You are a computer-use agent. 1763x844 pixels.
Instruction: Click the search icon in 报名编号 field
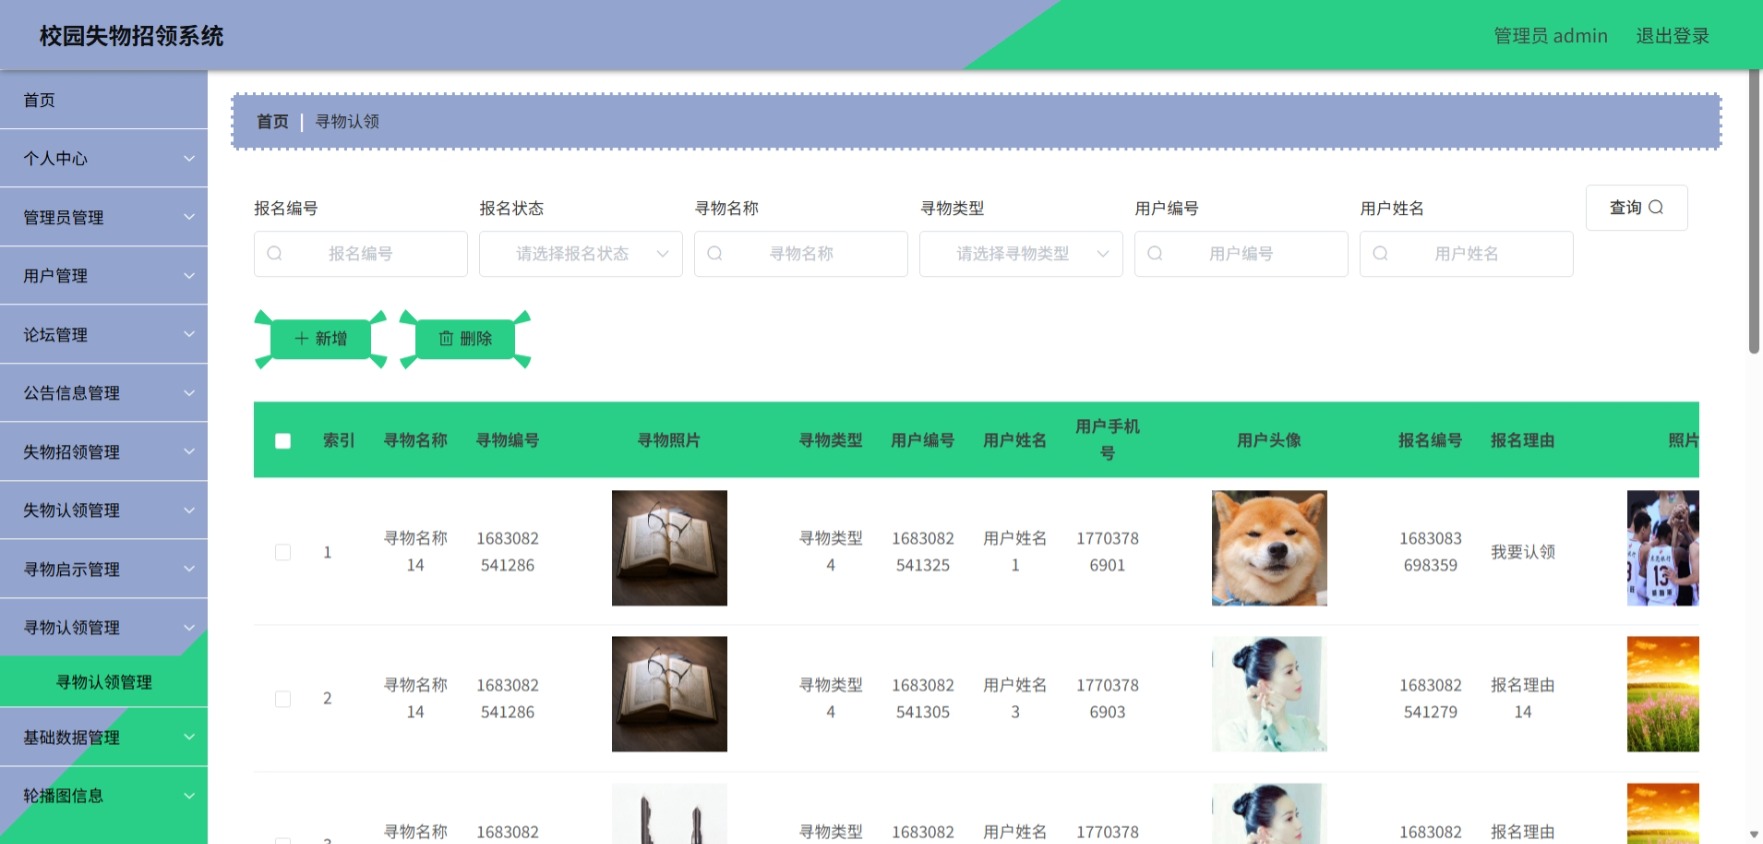(275, 254)
